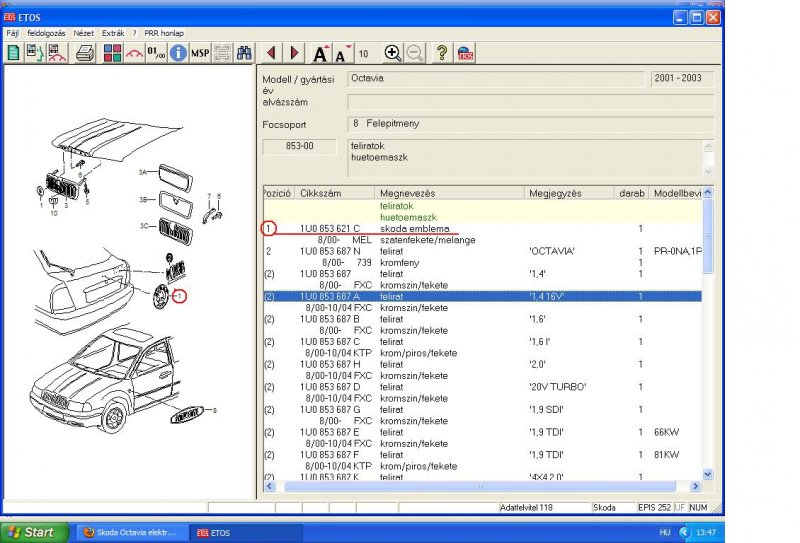Click the Megnevezés column header
800x543 pixels.
(x=449, y=193)
